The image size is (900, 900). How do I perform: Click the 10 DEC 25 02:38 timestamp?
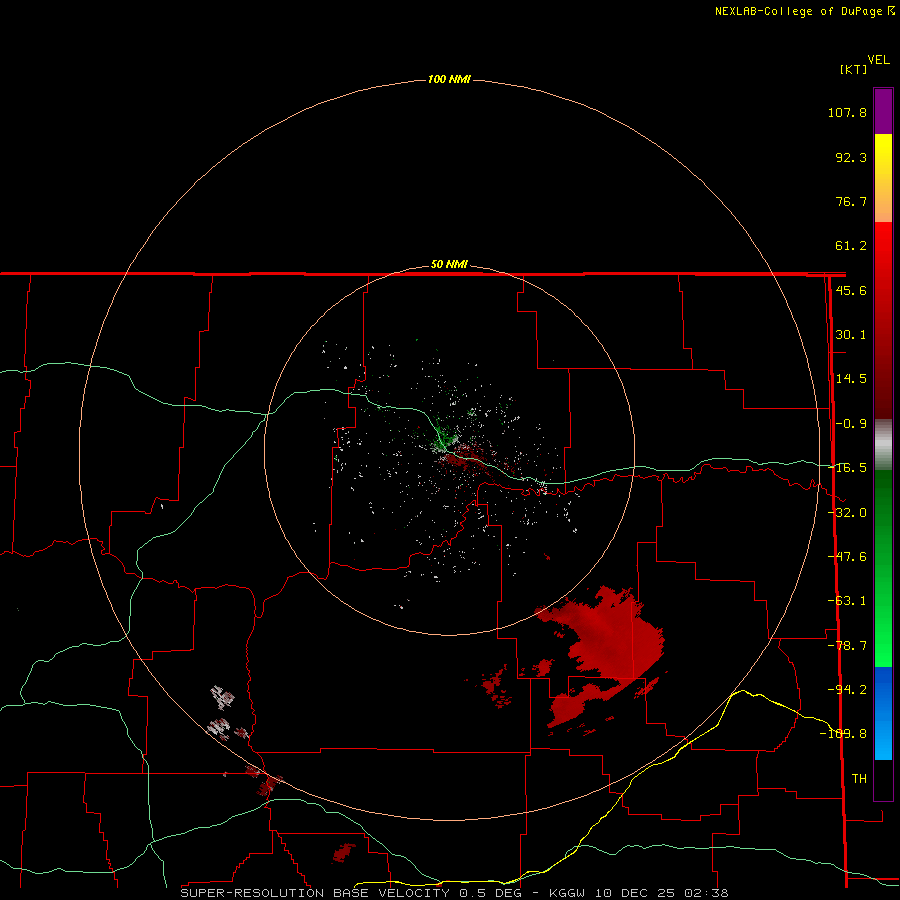coord(662,893)
